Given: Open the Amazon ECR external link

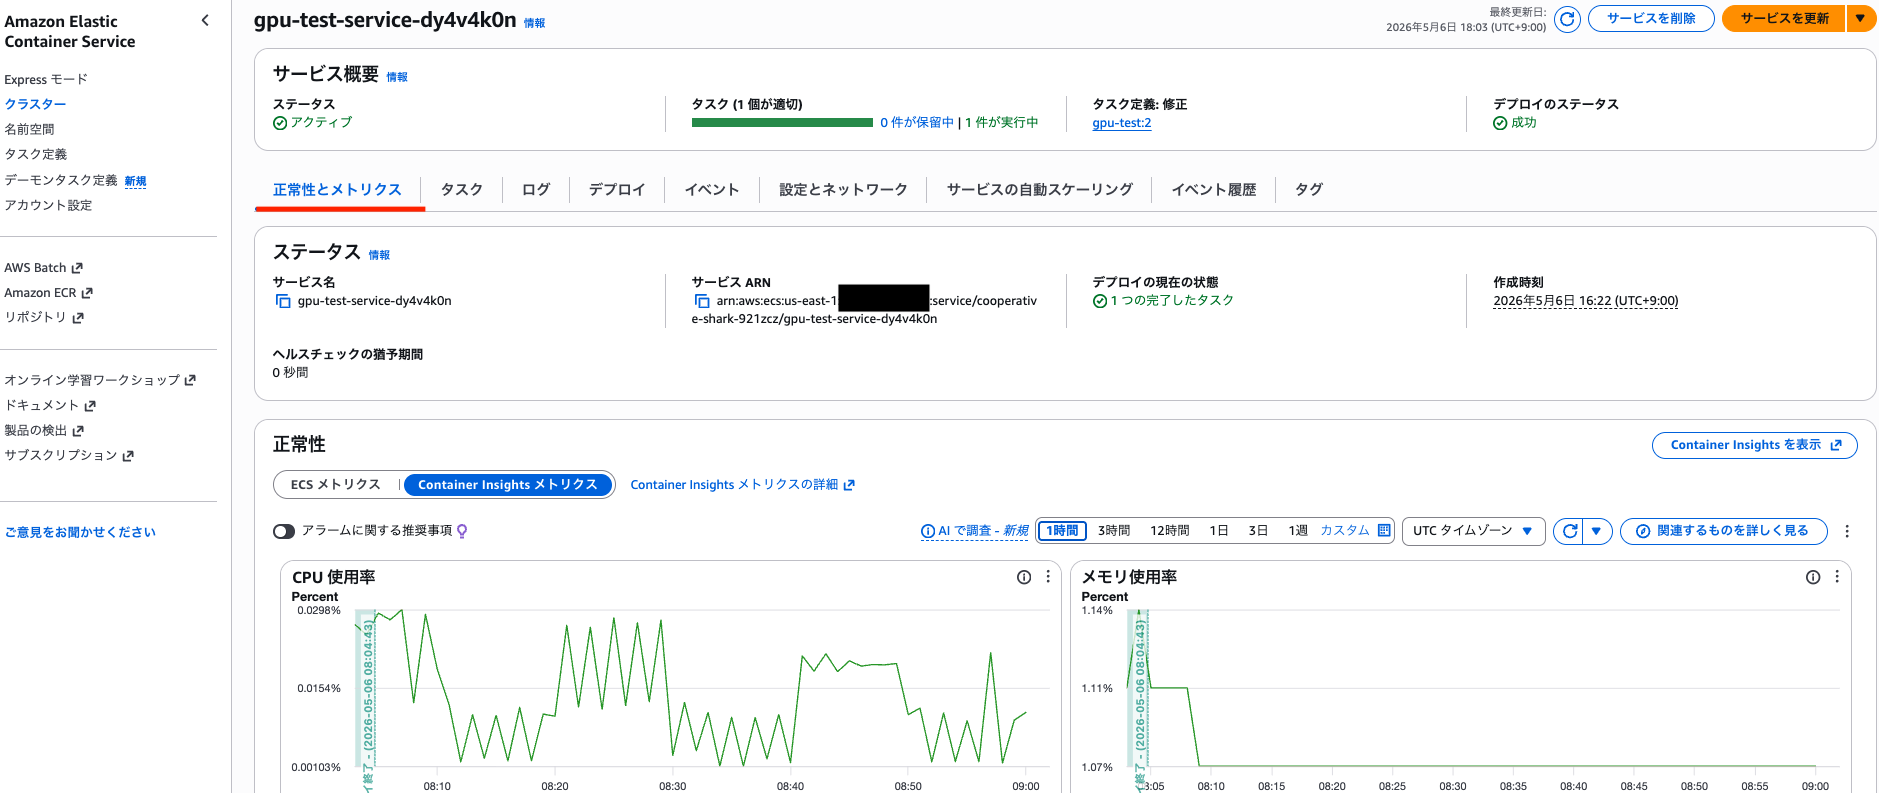Looking at the screenshot, I should pos(48,293).
